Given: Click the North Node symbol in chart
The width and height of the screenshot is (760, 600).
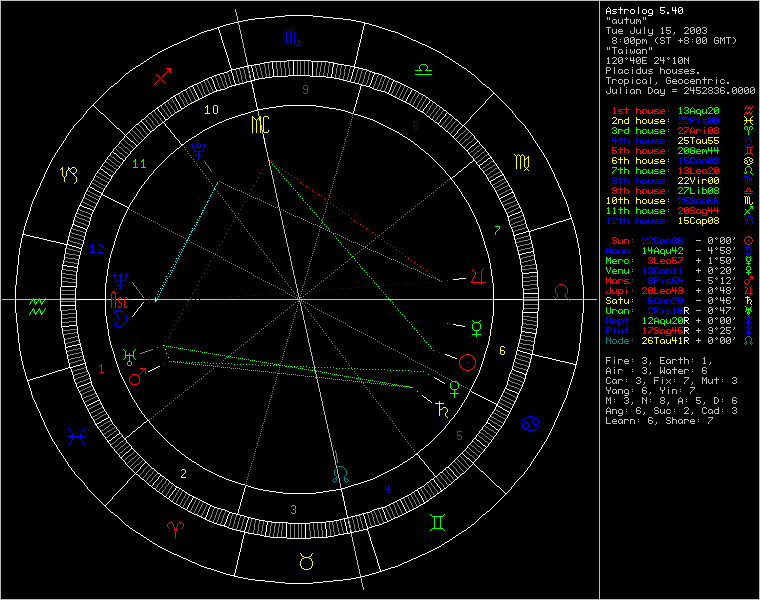Looking at the screenshot, I should tap(341, 474).
